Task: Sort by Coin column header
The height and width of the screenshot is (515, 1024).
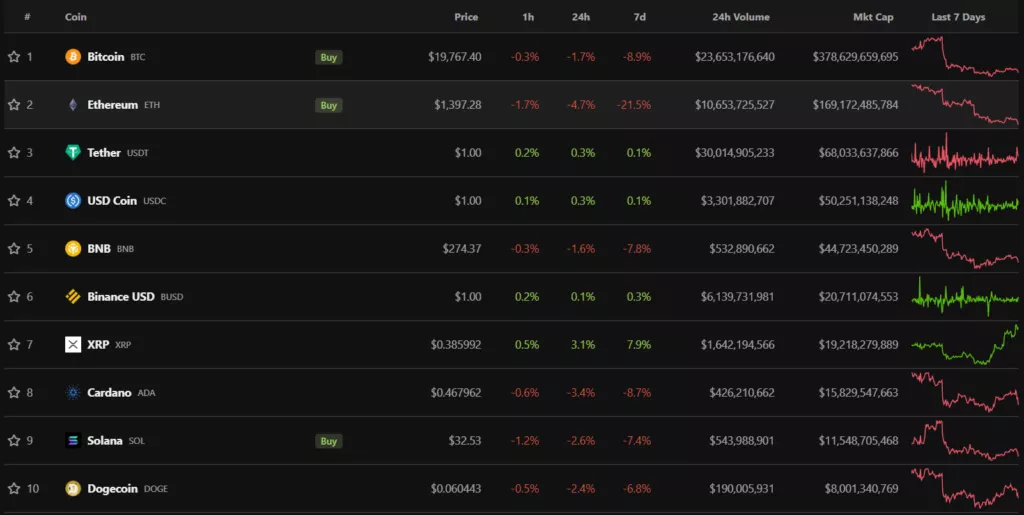Action: pos(76,17)
